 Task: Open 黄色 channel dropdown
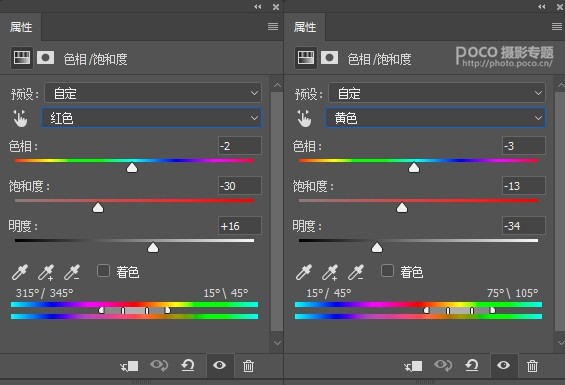(x=435, y=118)
